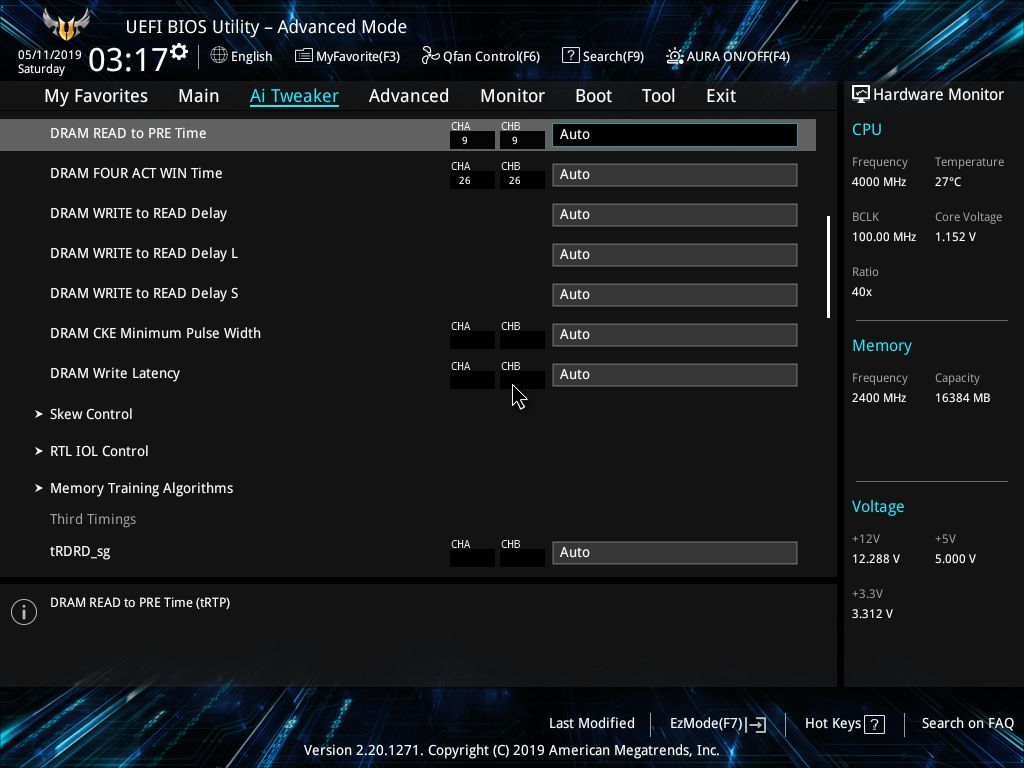Open the Monitor tab
The width and height of the screenshot is (1024, 768).
coord(513,96)
